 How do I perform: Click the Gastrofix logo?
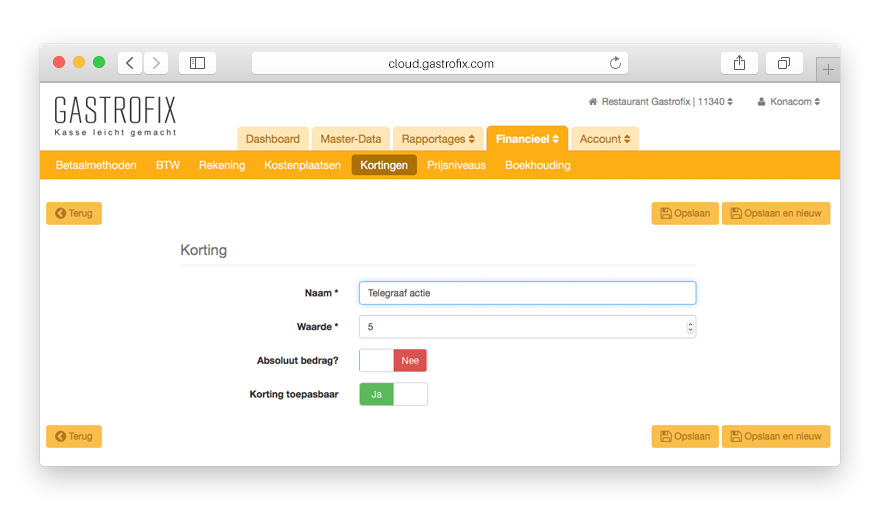pos(115,115)
